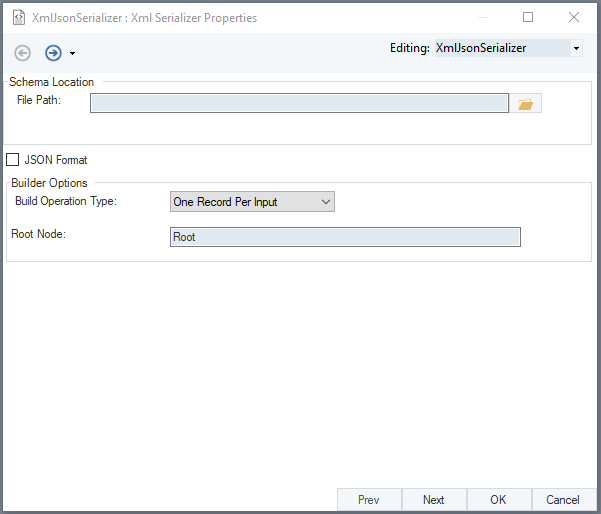This screenshot has width=601, height=514.
Task: Click the window title bar text
Action: tap(144, 18)
